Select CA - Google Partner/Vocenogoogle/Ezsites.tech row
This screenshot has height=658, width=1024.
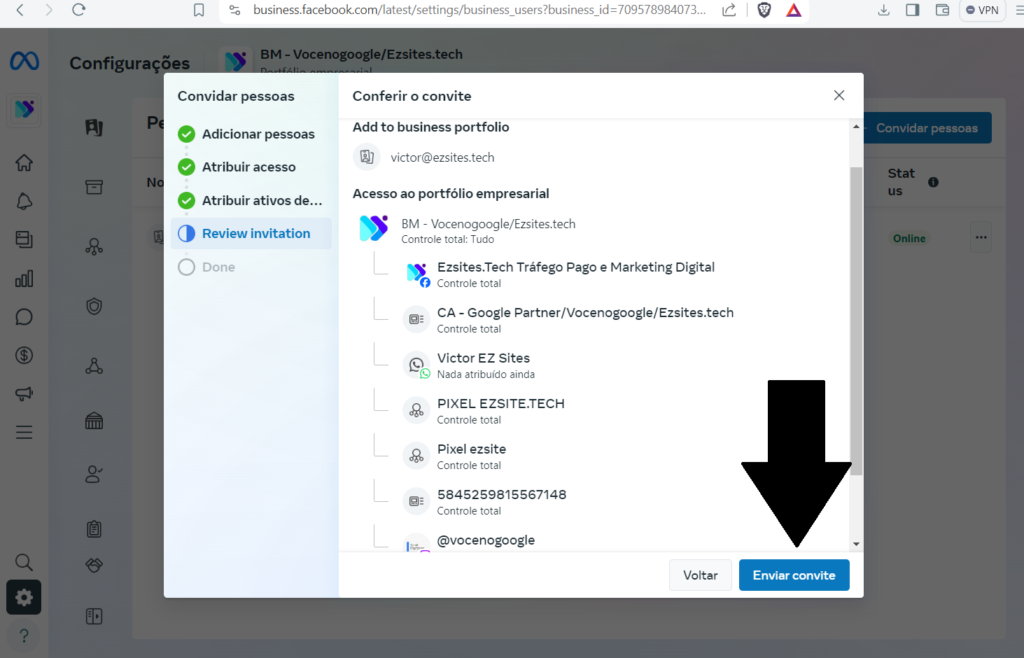[568, 320]
